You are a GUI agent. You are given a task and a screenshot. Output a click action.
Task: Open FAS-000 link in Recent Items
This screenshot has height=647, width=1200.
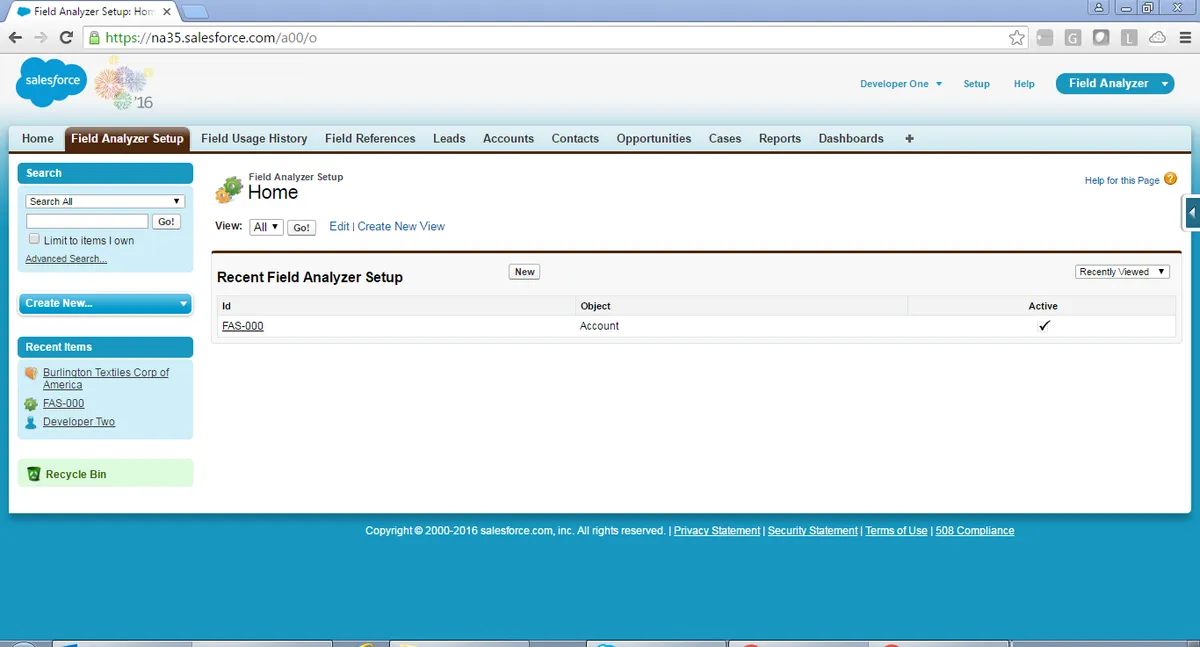64,404
